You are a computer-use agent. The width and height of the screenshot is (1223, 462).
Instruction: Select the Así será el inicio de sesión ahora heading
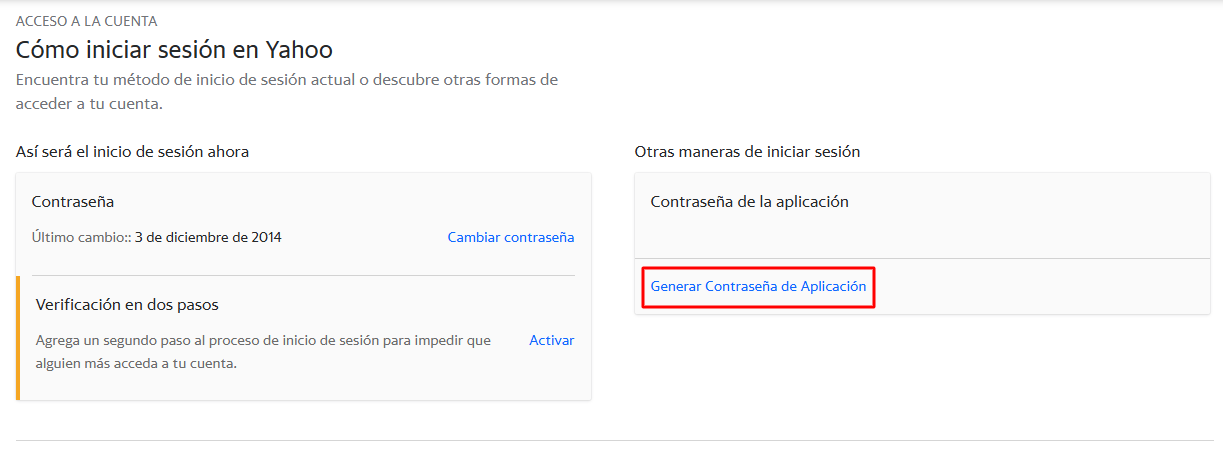tap(132, 152)
